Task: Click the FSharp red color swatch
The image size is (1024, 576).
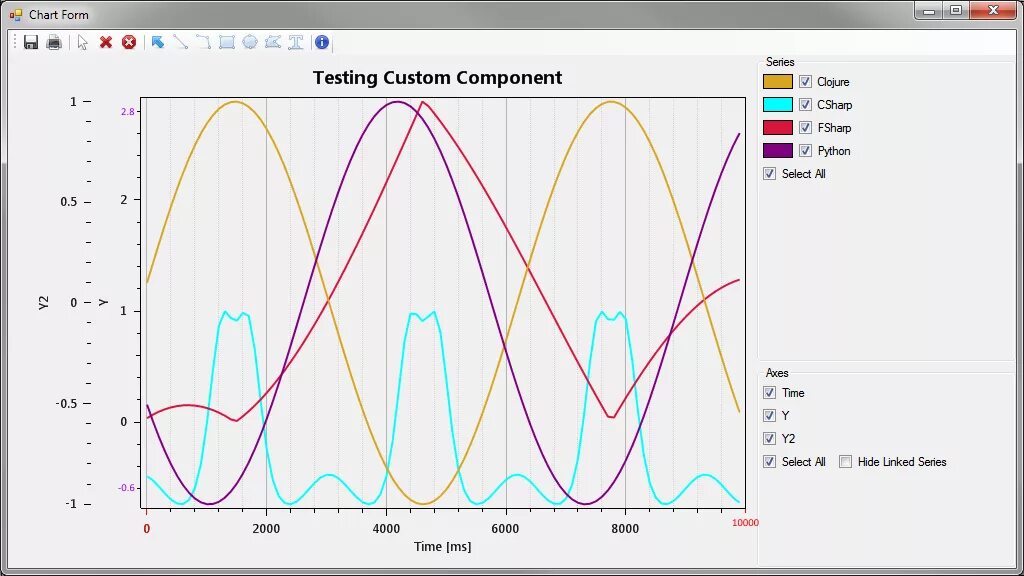Action: 778,127
